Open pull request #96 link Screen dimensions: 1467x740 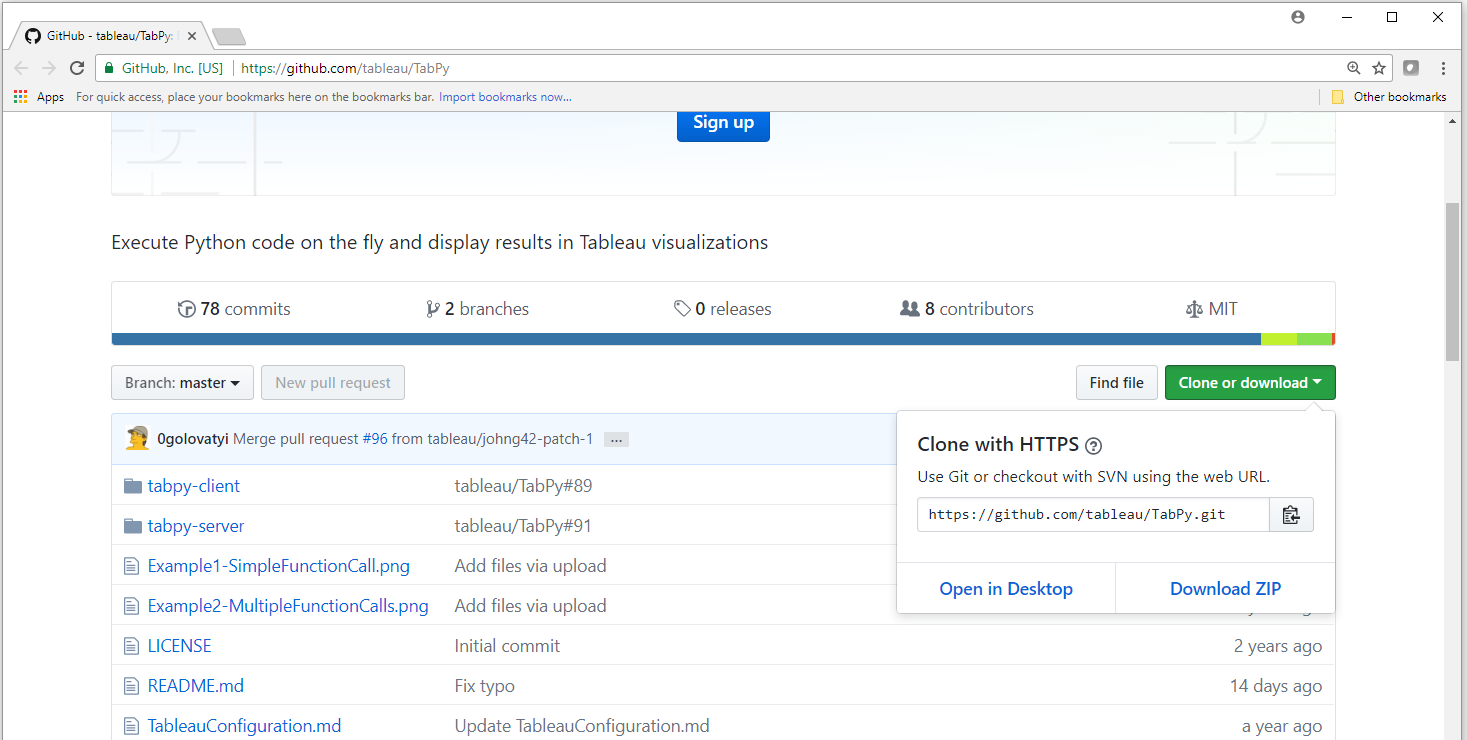(375, 439)
